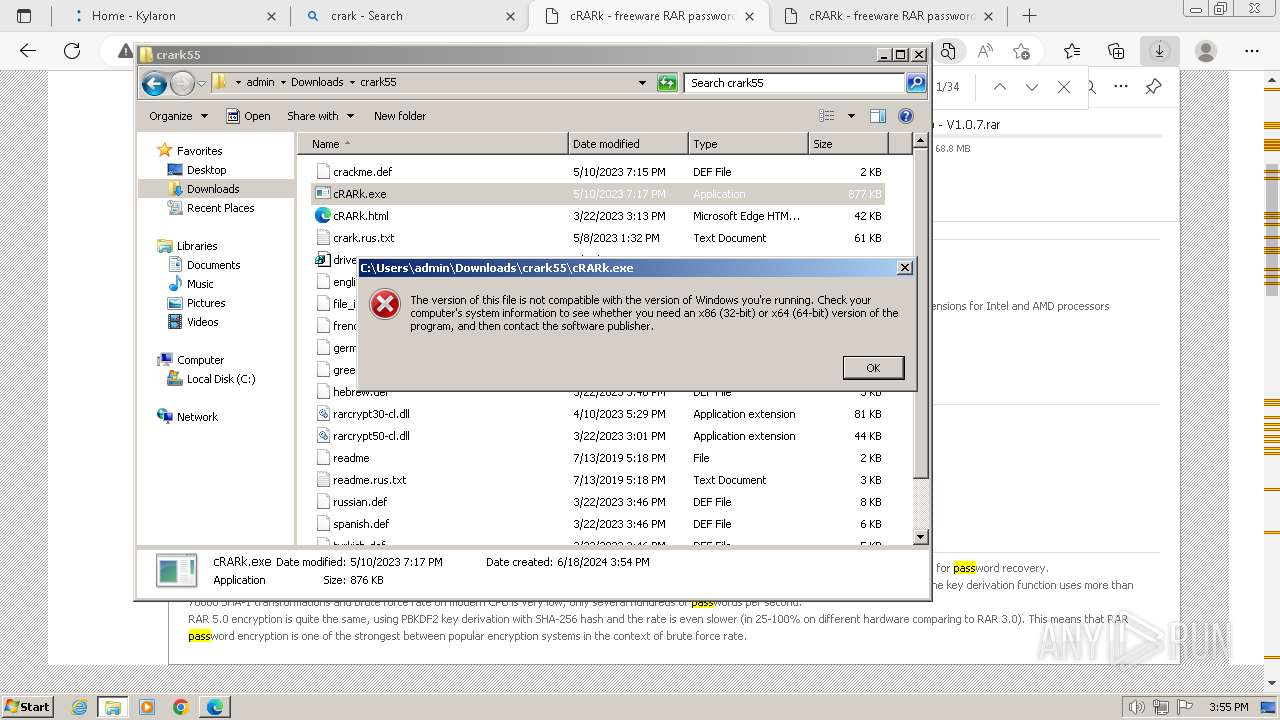Open the Documents library
The height and width of the screenshot is (720, 1280).
click(x=213, y=265)
